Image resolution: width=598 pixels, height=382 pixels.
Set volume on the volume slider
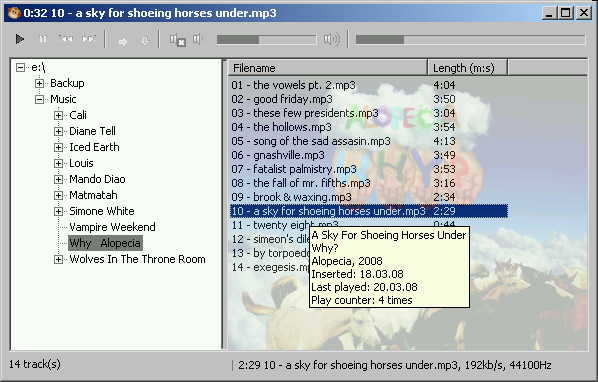[x=267, y=39]
